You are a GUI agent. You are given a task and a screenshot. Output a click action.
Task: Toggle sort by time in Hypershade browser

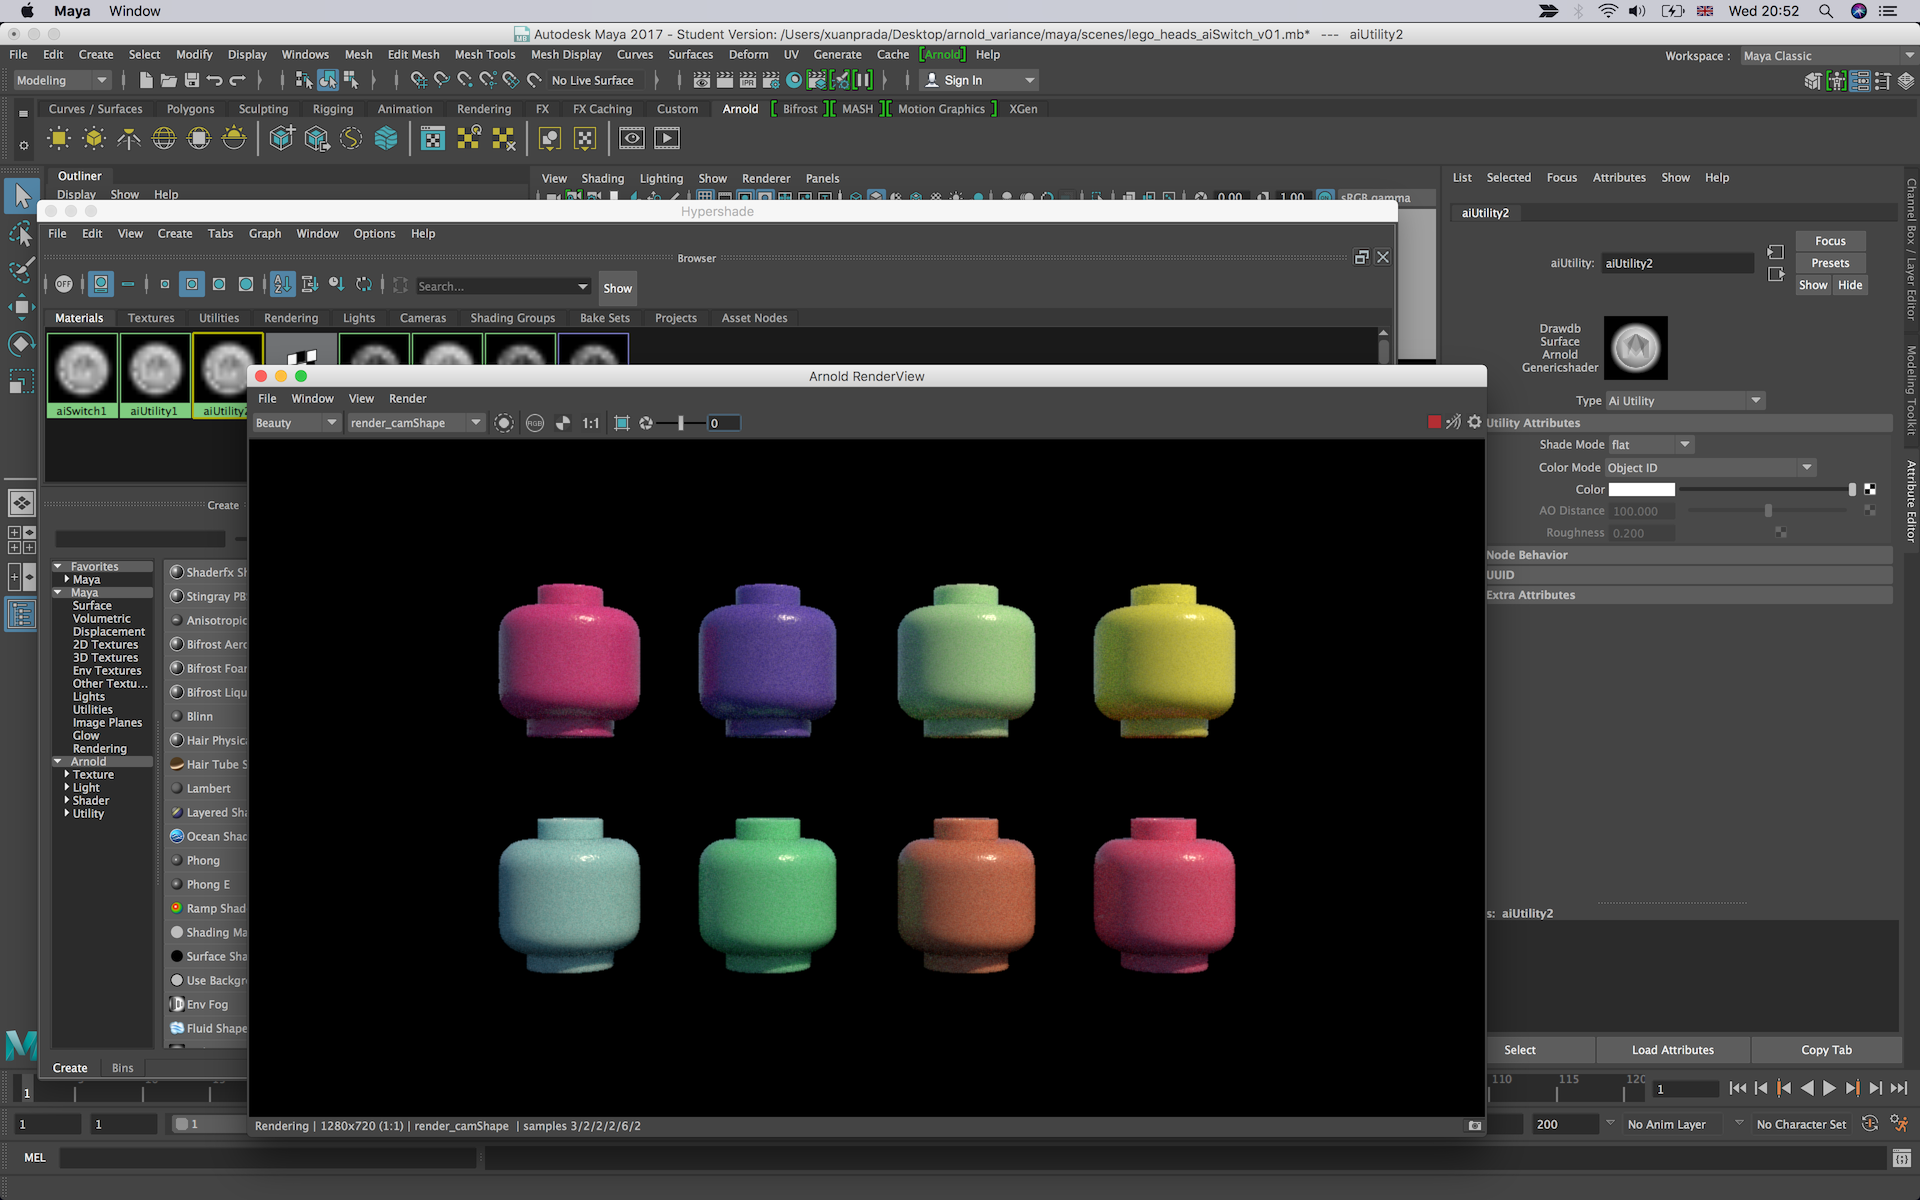(337, 285)
